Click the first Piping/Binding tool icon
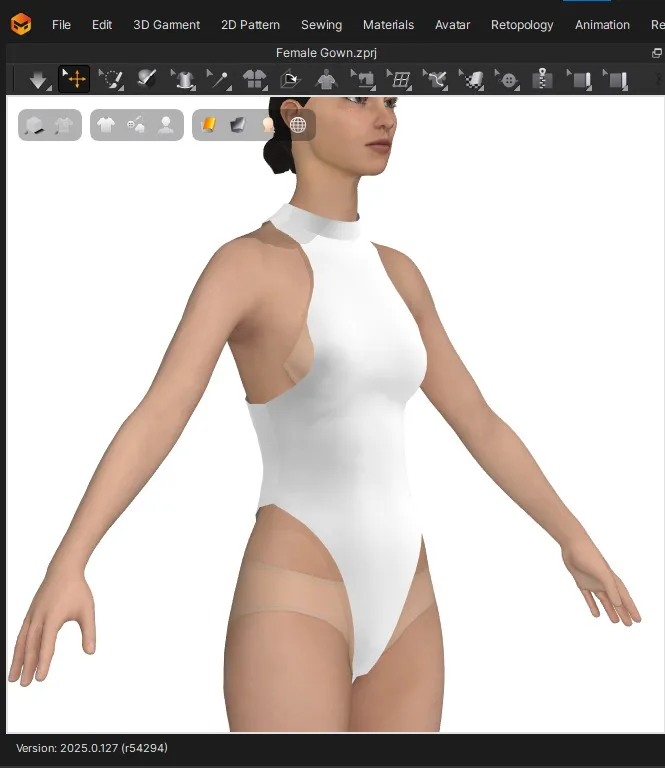This screenshot has width=665, height=768. (579, 79)
